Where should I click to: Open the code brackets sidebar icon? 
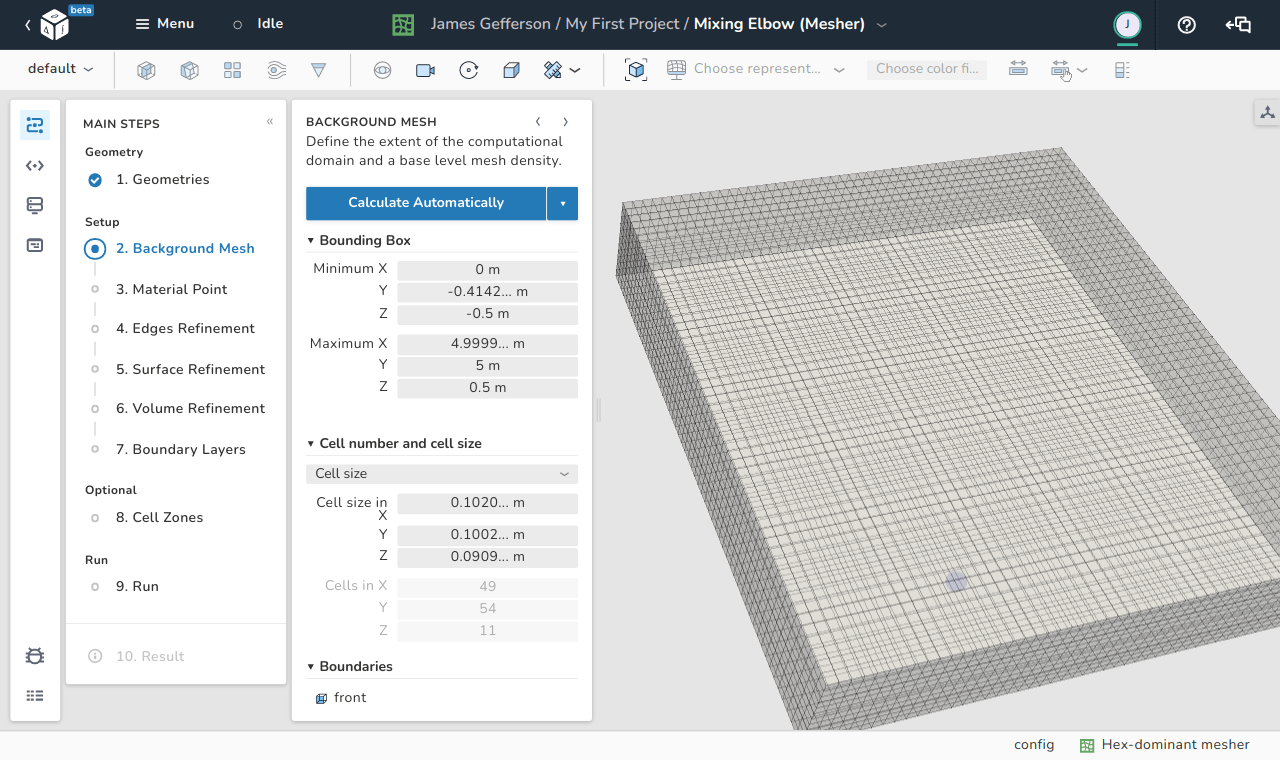(35, 166)
